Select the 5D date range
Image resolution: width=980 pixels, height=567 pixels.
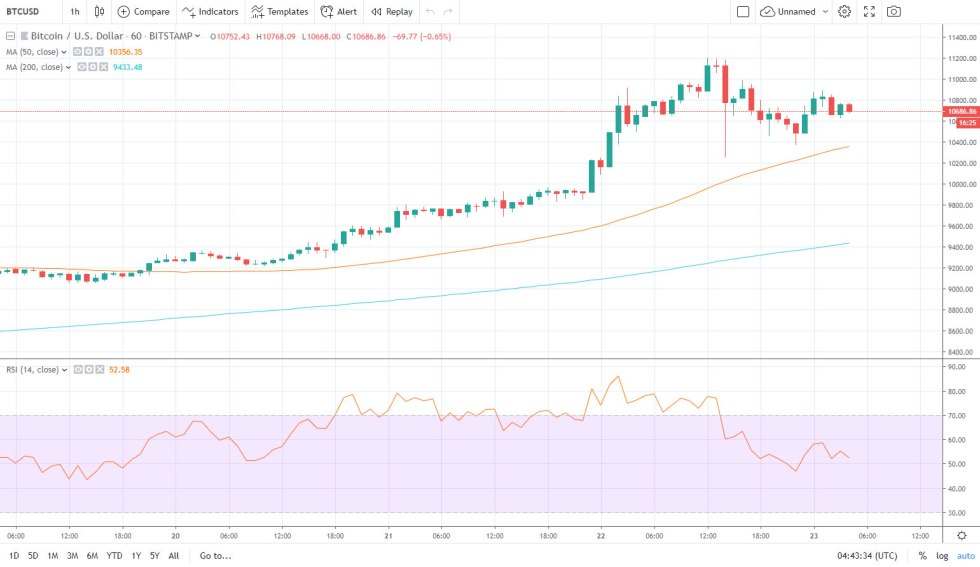coord(33,555)
